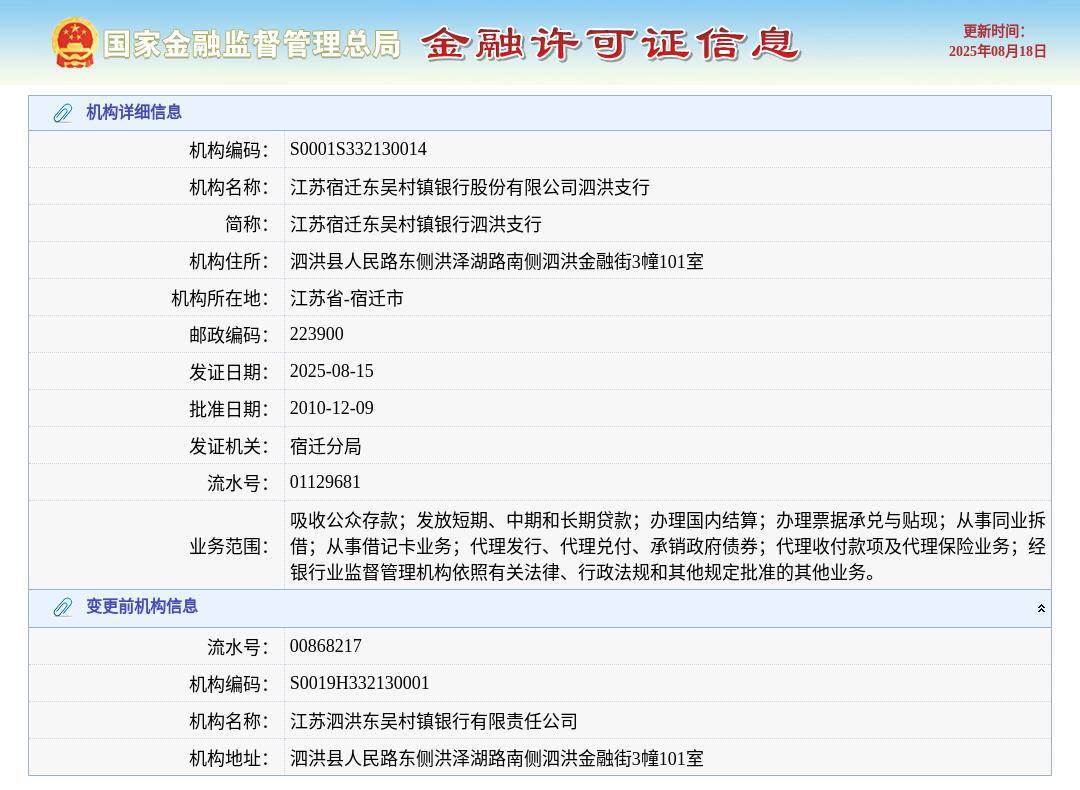Click the 发证日期 label
The image size is (1080, 790).
point(229,372)
